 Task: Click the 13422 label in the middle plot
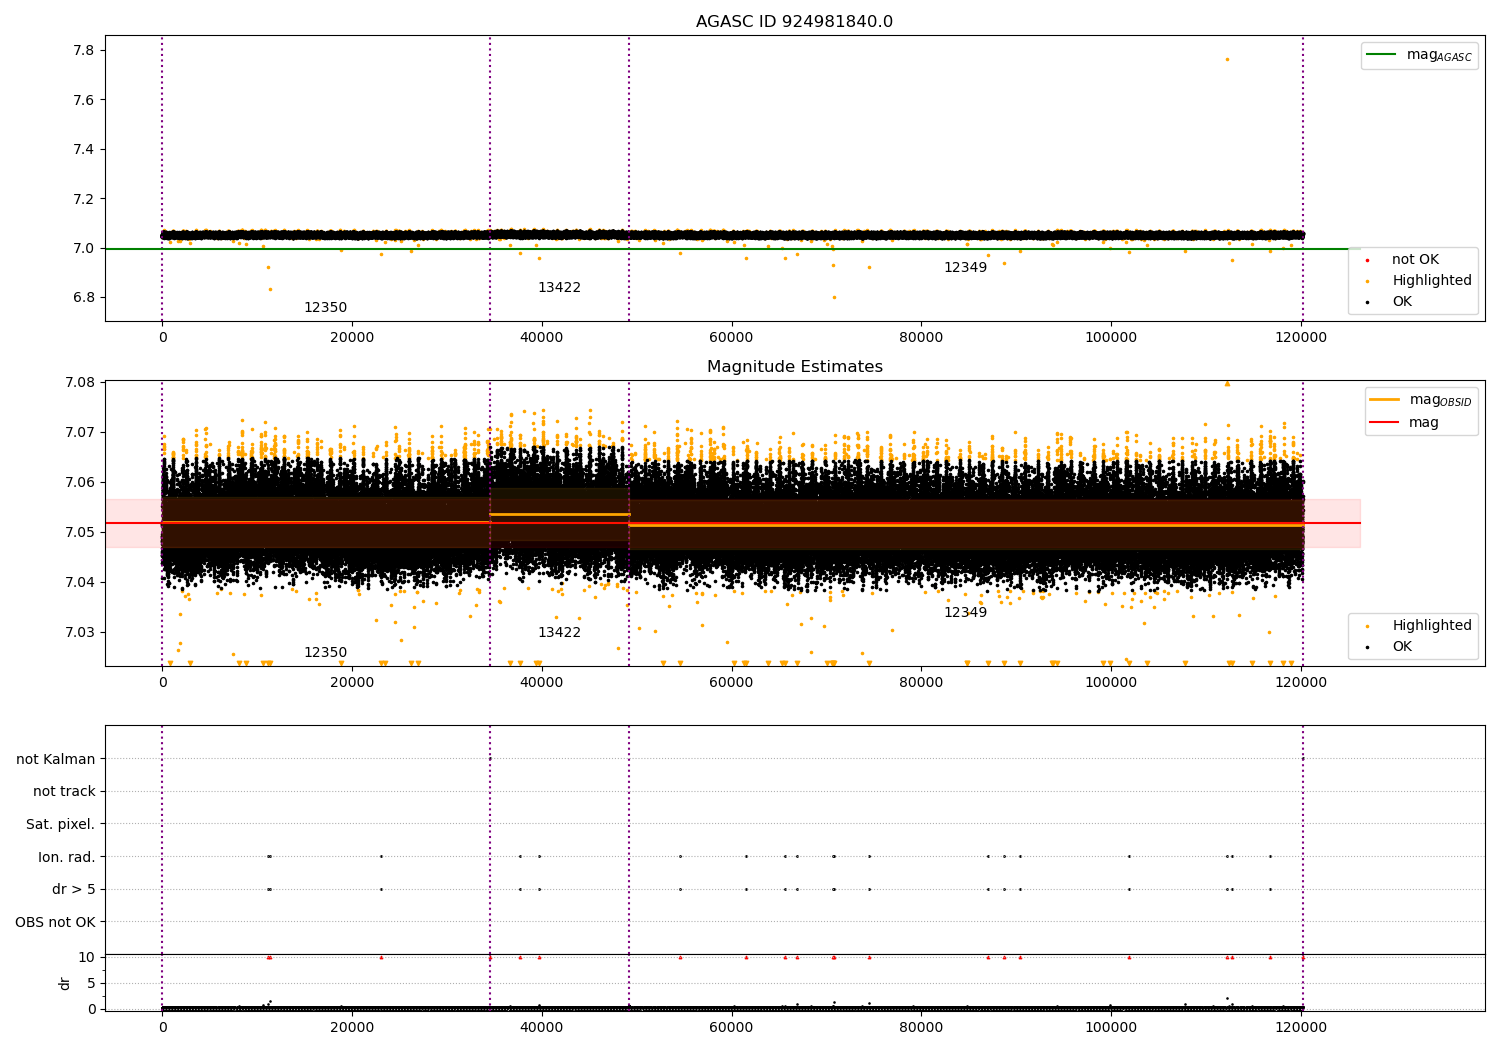[x=559, y=633]
